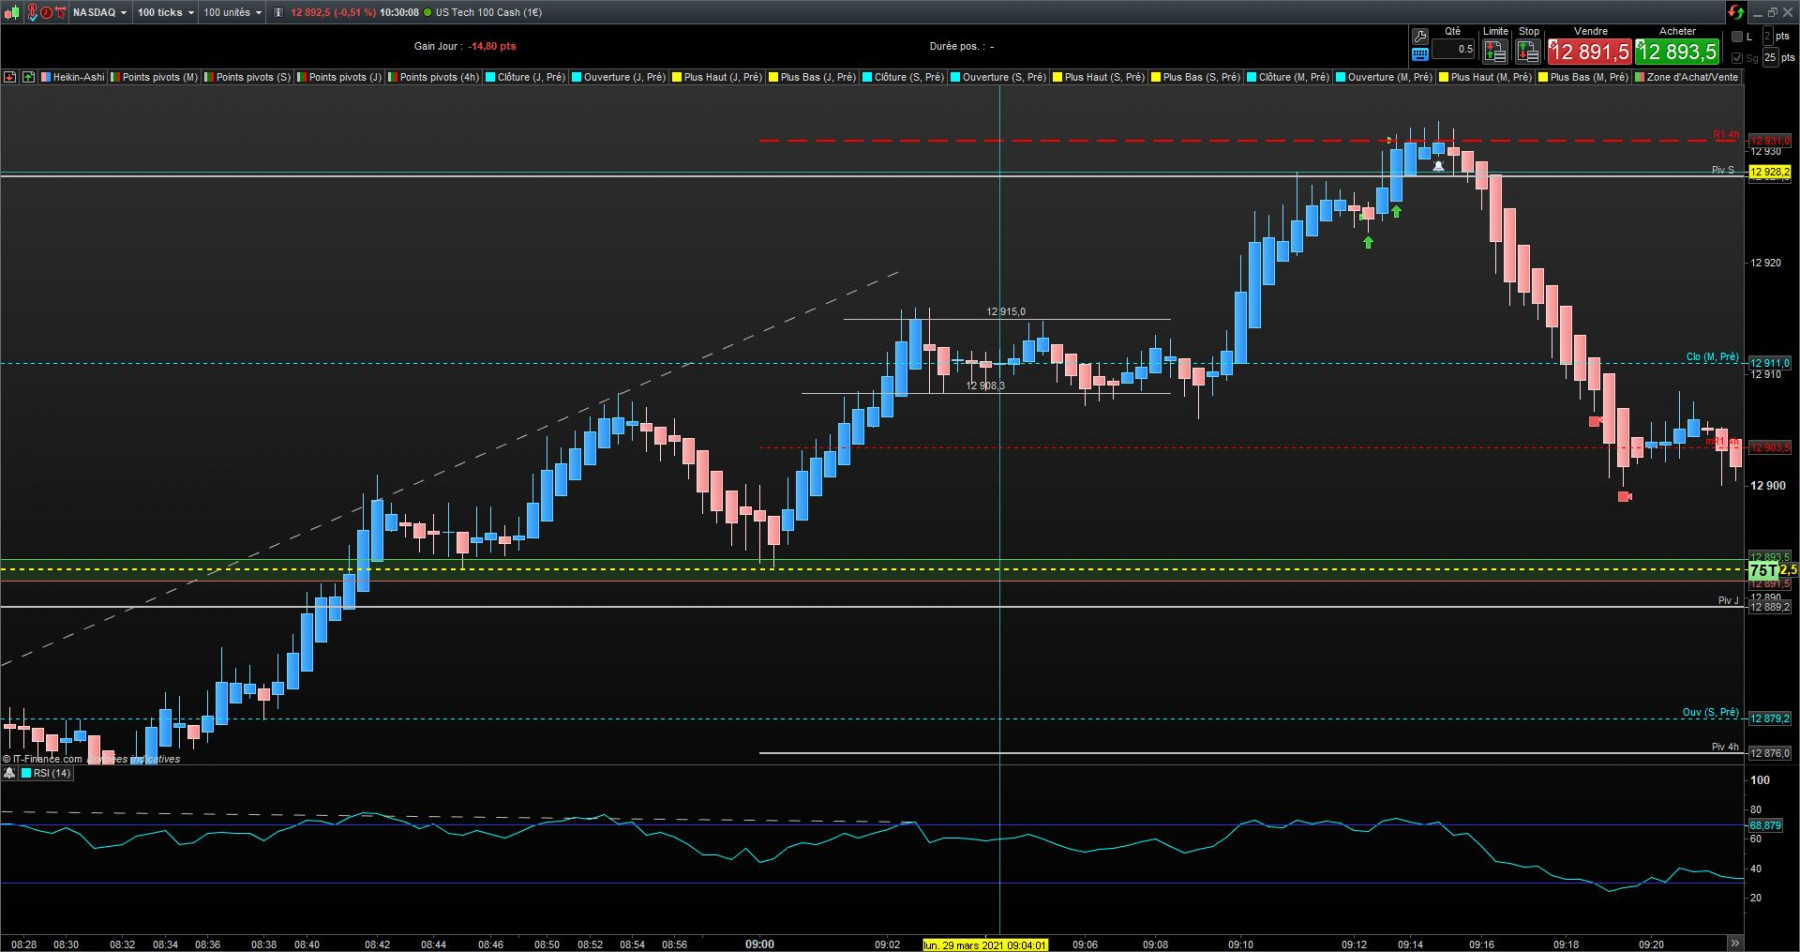Open the NASDAQ instrument dropdown
Screen dimensions: 1800x952
[100, 12]
